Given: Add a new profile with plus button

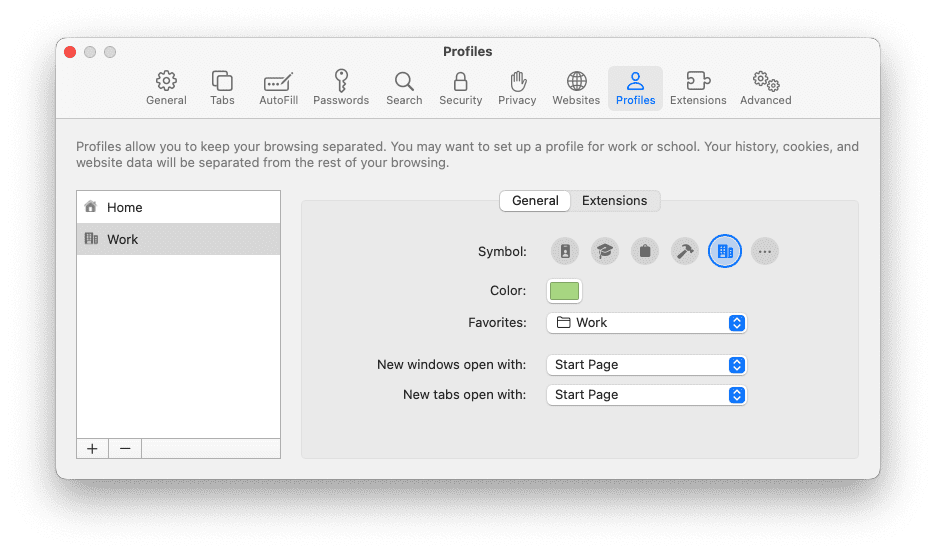Looking at the screenshot, I should point(93,448).
